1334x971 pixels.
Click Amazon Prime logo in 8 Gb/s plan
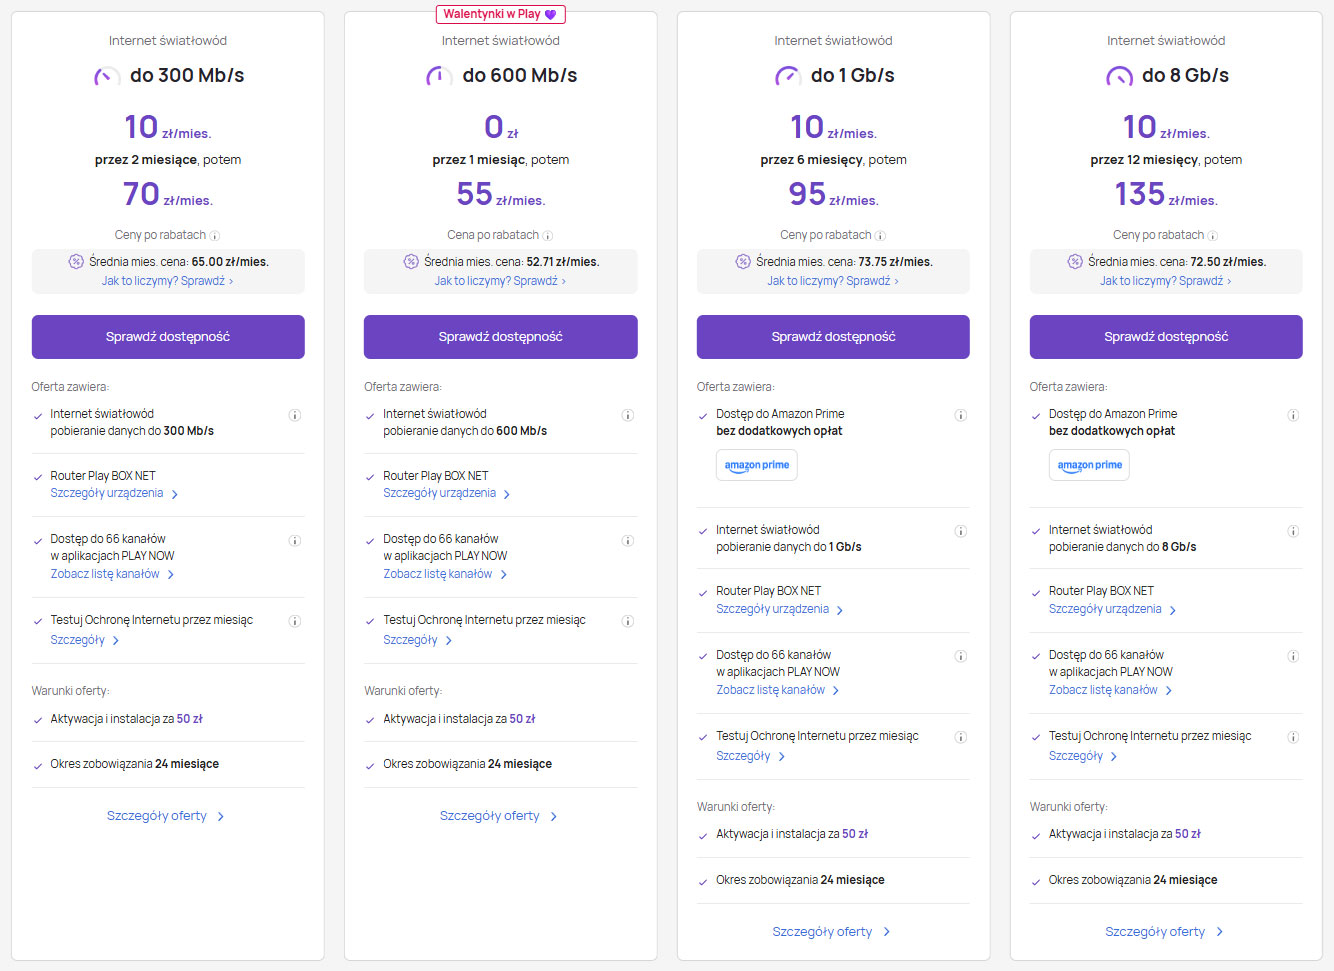pos(1089,465)
